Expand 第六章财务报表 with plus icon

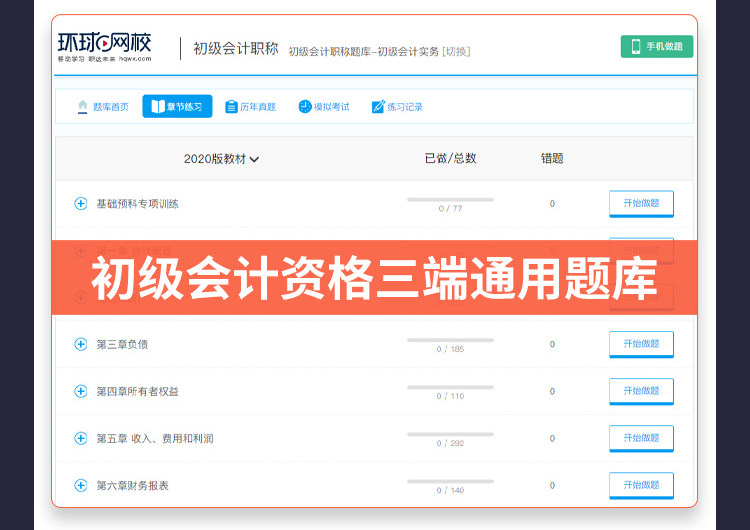click(81, 485)
